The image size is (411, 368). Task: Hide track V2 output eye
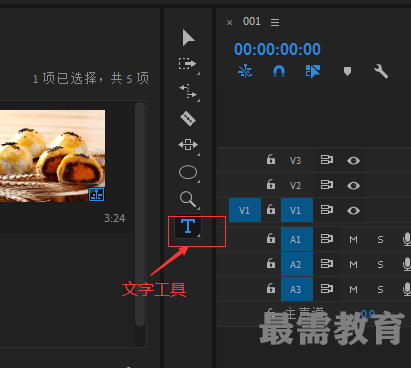pos(353,185)
